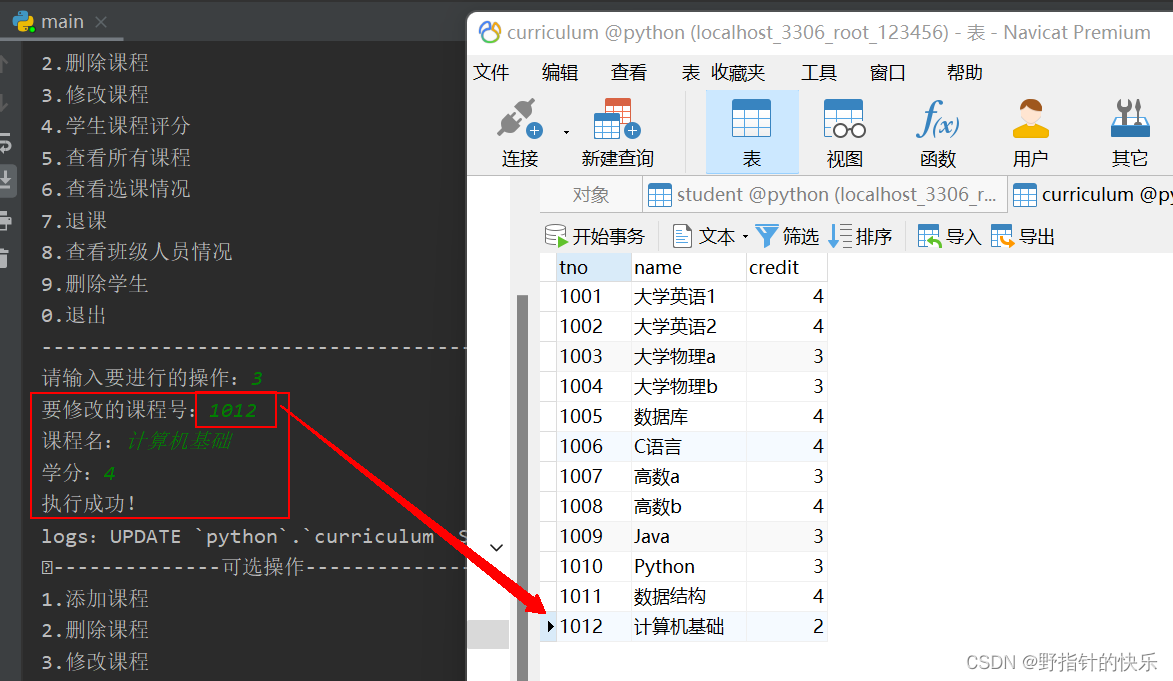The image size is (1173, 681).
Task: Open the 编辑 menu
Action: [x=560, y=73]
